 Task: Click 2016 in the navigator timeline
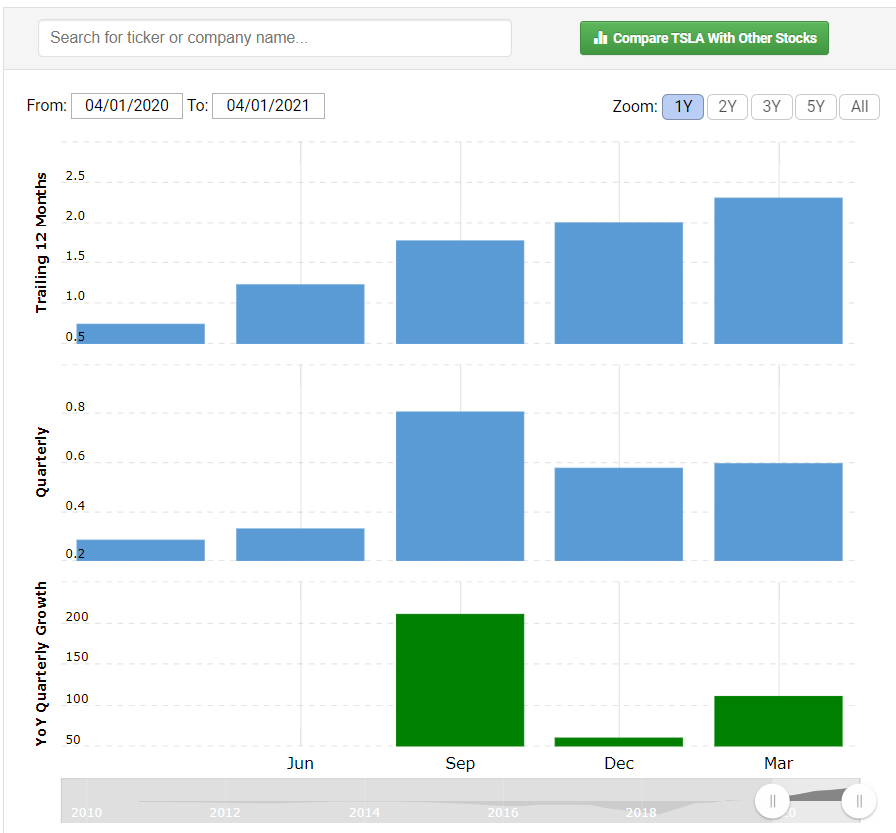coord(502,812)
